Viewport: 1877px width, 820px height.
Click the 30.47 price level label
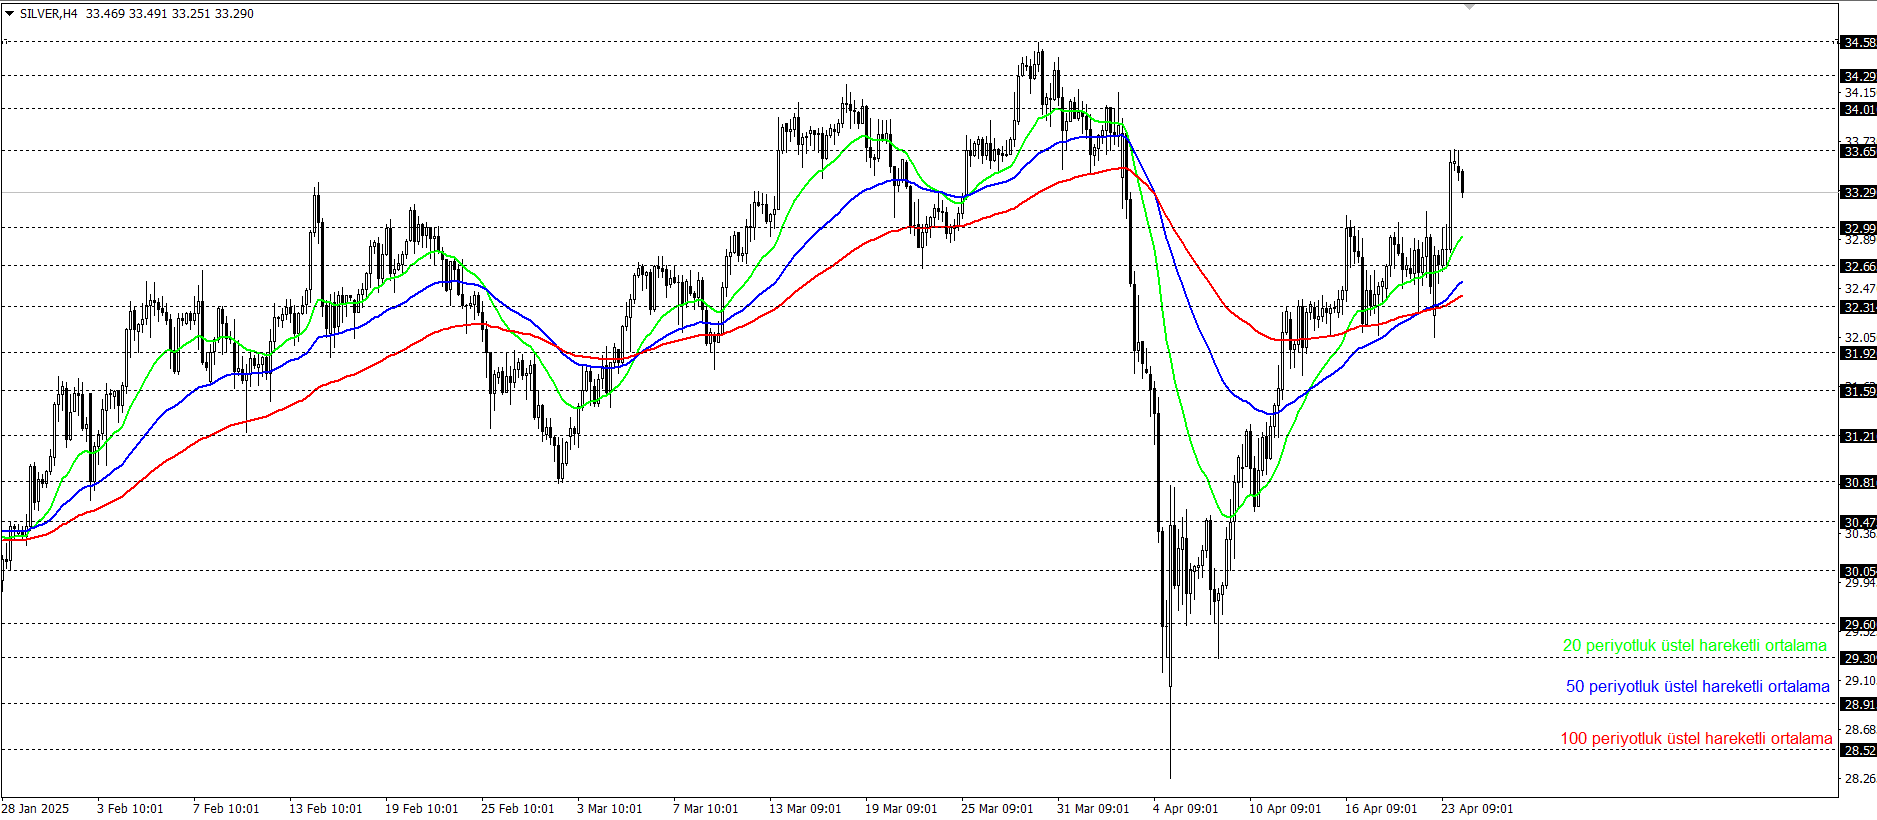tap(1859, 522)
